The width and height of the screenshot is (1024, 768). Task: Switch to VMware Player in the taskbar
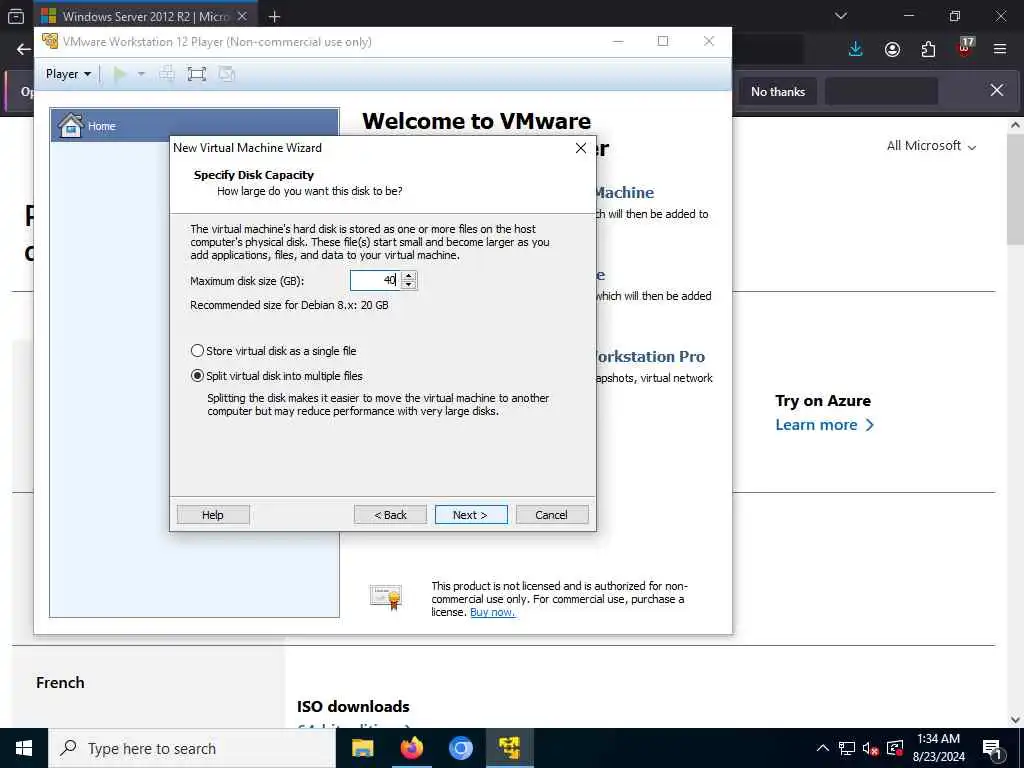pyautogui.click(x=509, y=748)
